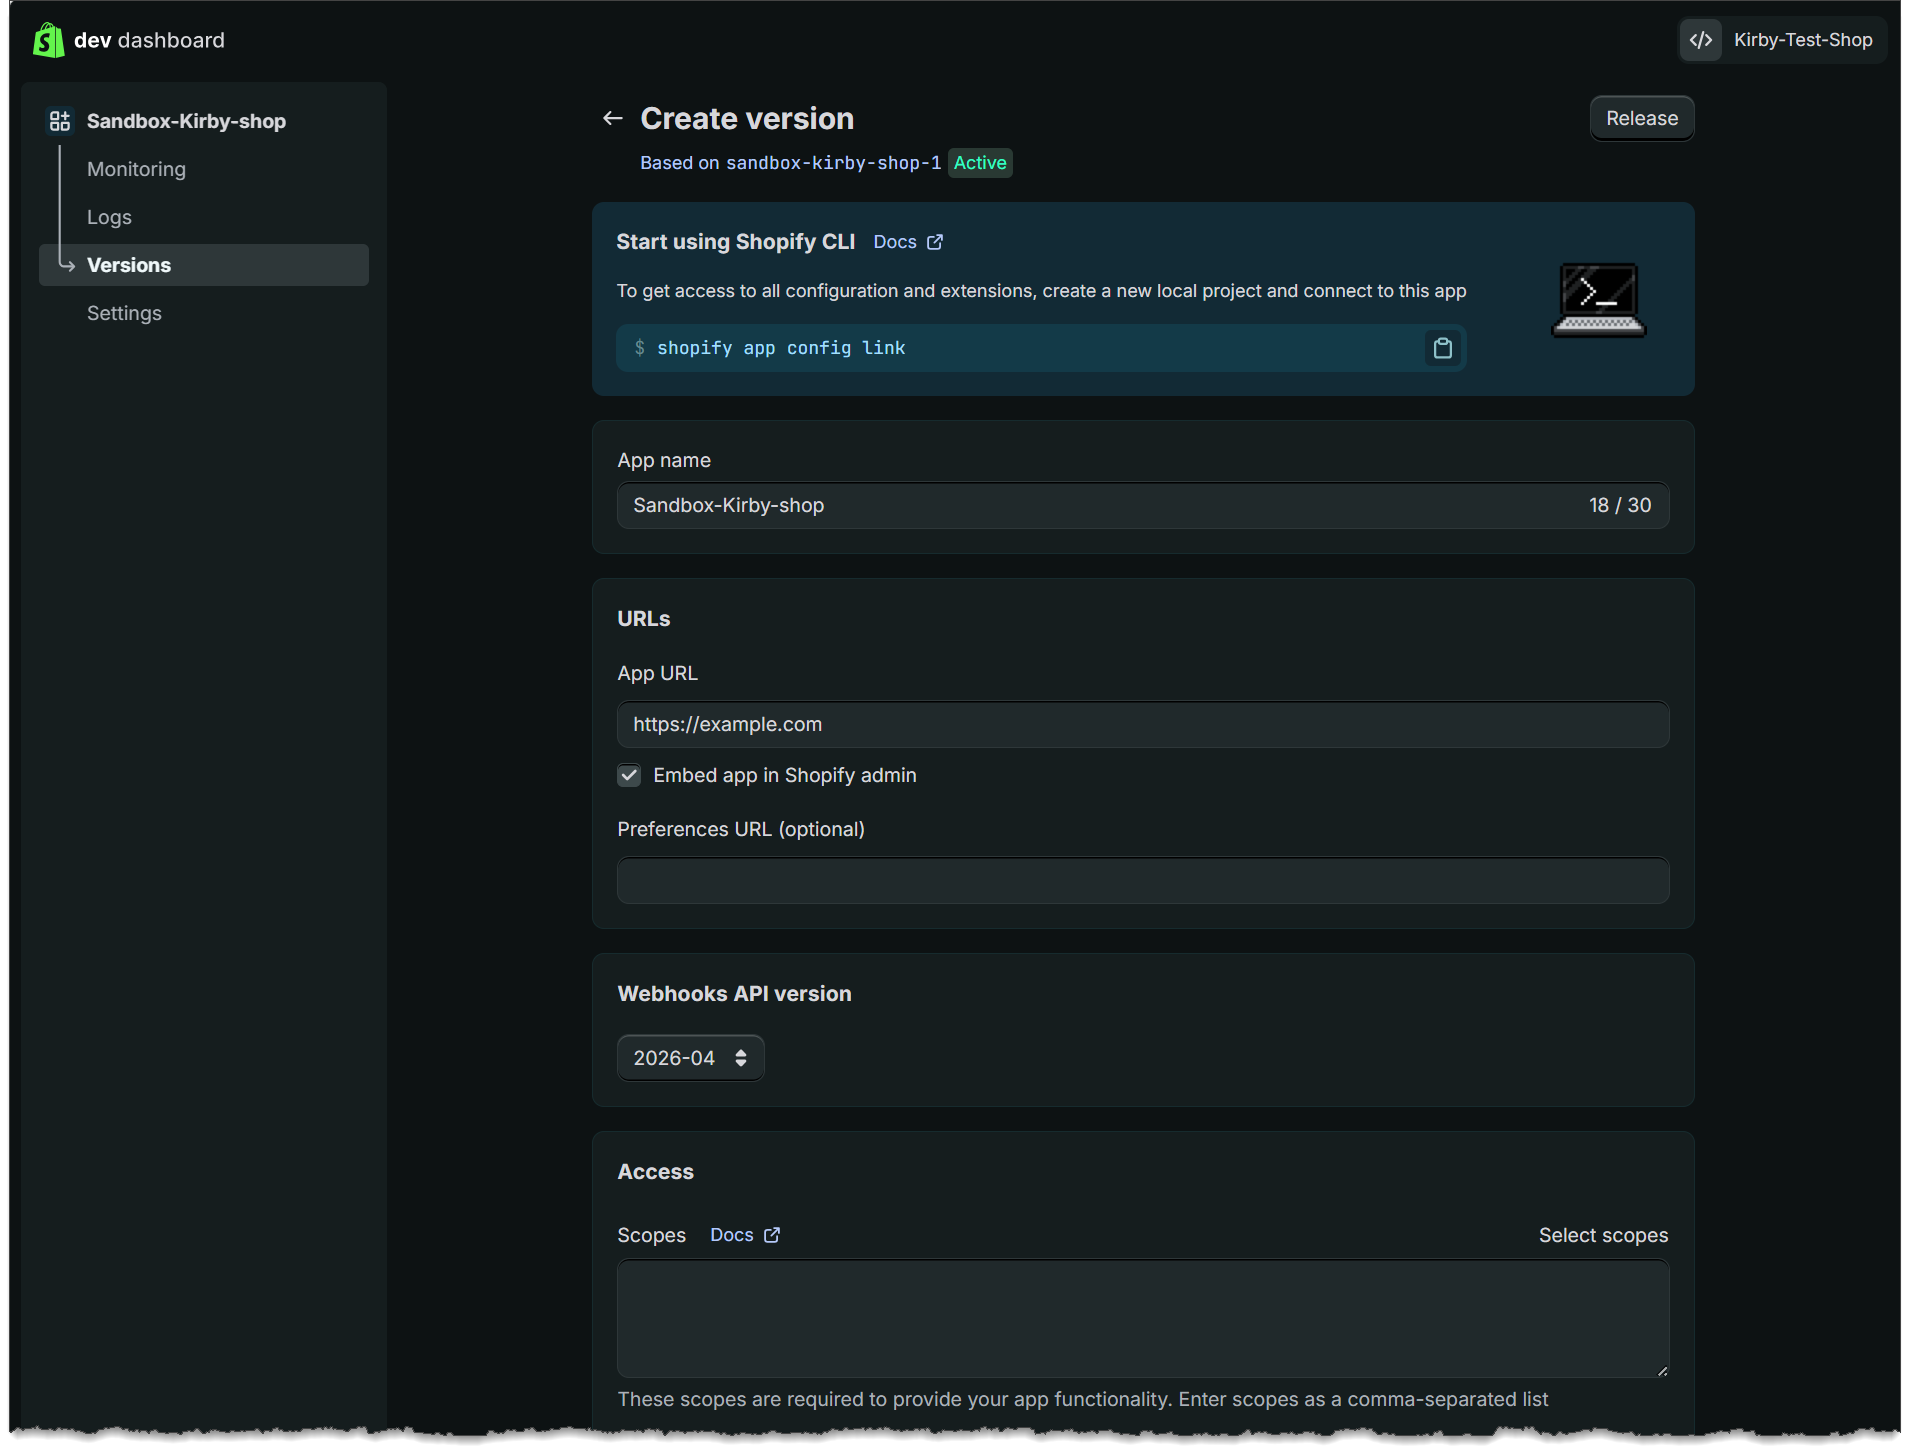The width and height of the screenshot is (1910, 1454).
Task: Click the external link icon beside Scopes Docs
Action: coord(772,1235)
